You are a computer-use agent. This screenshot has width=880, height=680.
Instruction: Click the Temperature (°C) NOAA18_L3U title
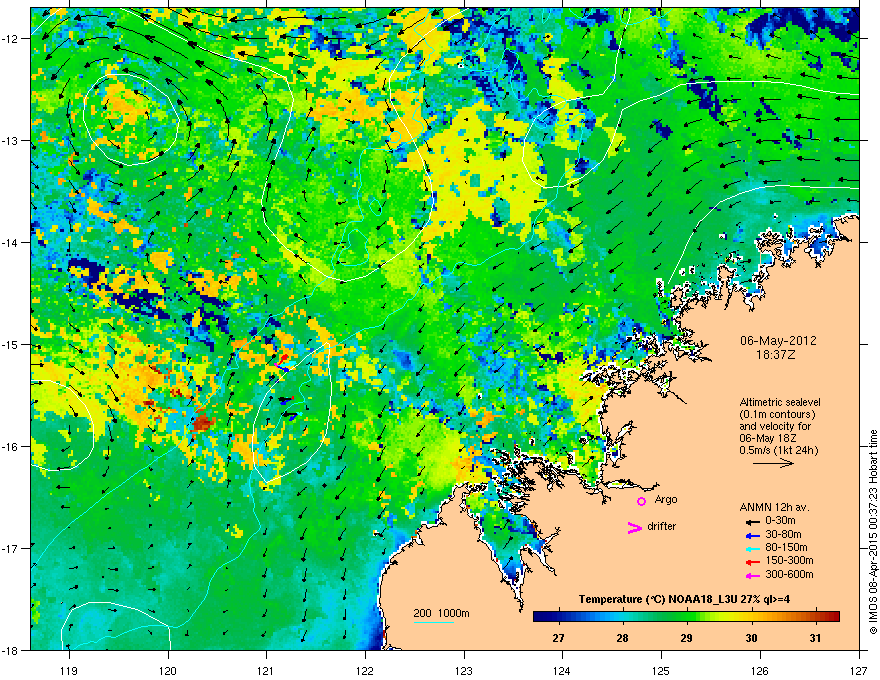(x=684, y=599)
